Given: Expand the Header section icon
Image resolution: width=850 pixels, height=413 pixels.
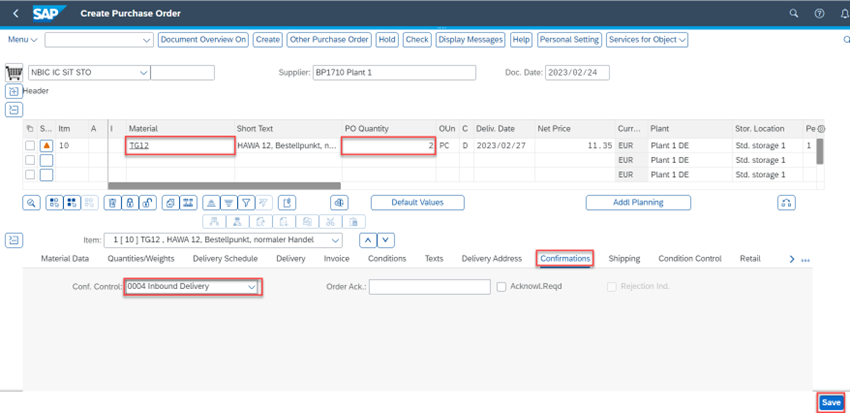Looking at the screenshot, I should click(x=14, y=91).
